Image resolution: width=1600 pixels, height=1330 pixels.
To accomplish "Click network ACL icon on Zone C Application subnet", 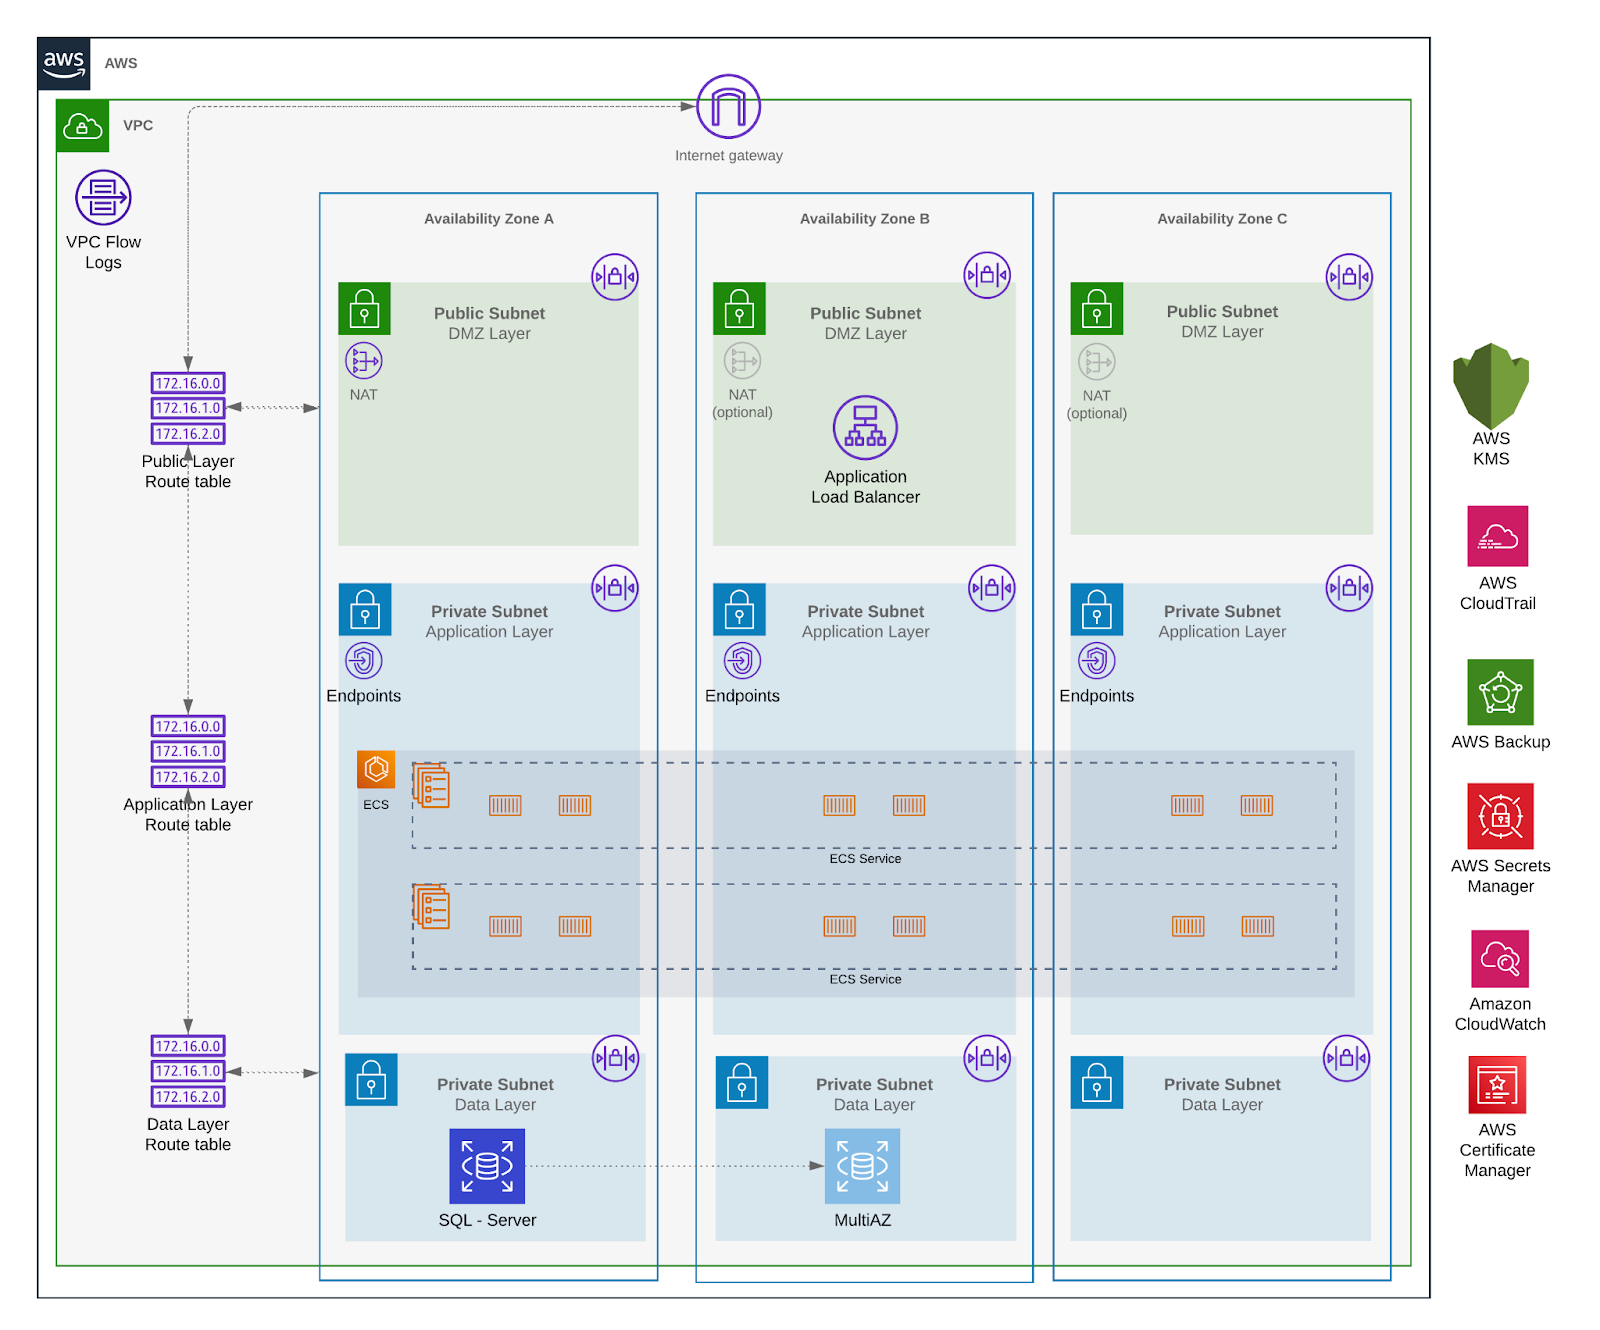I will (1349, 588).
